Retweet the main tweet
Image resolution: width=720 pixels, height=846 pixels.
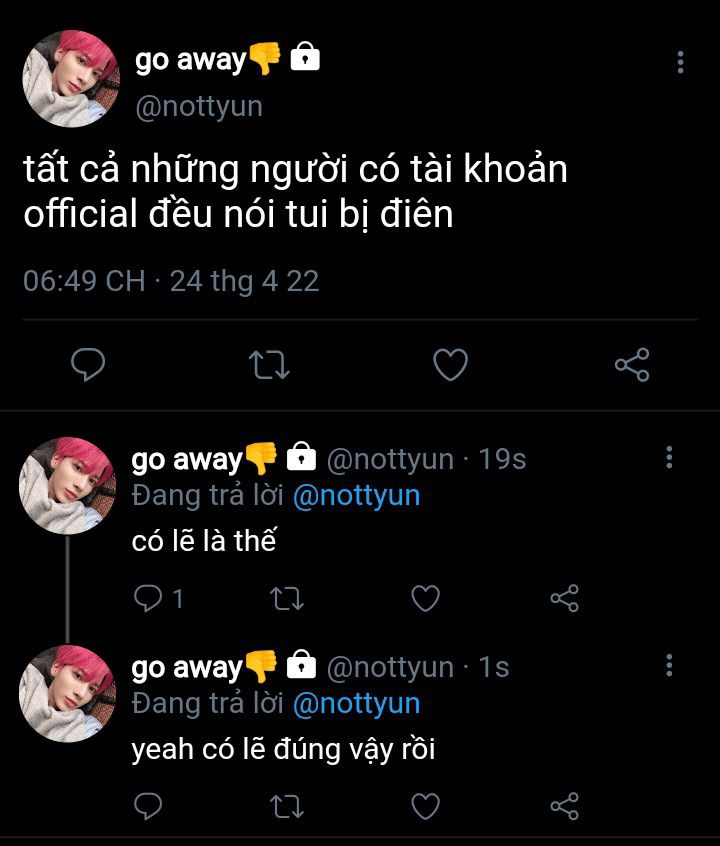point(268,365)
